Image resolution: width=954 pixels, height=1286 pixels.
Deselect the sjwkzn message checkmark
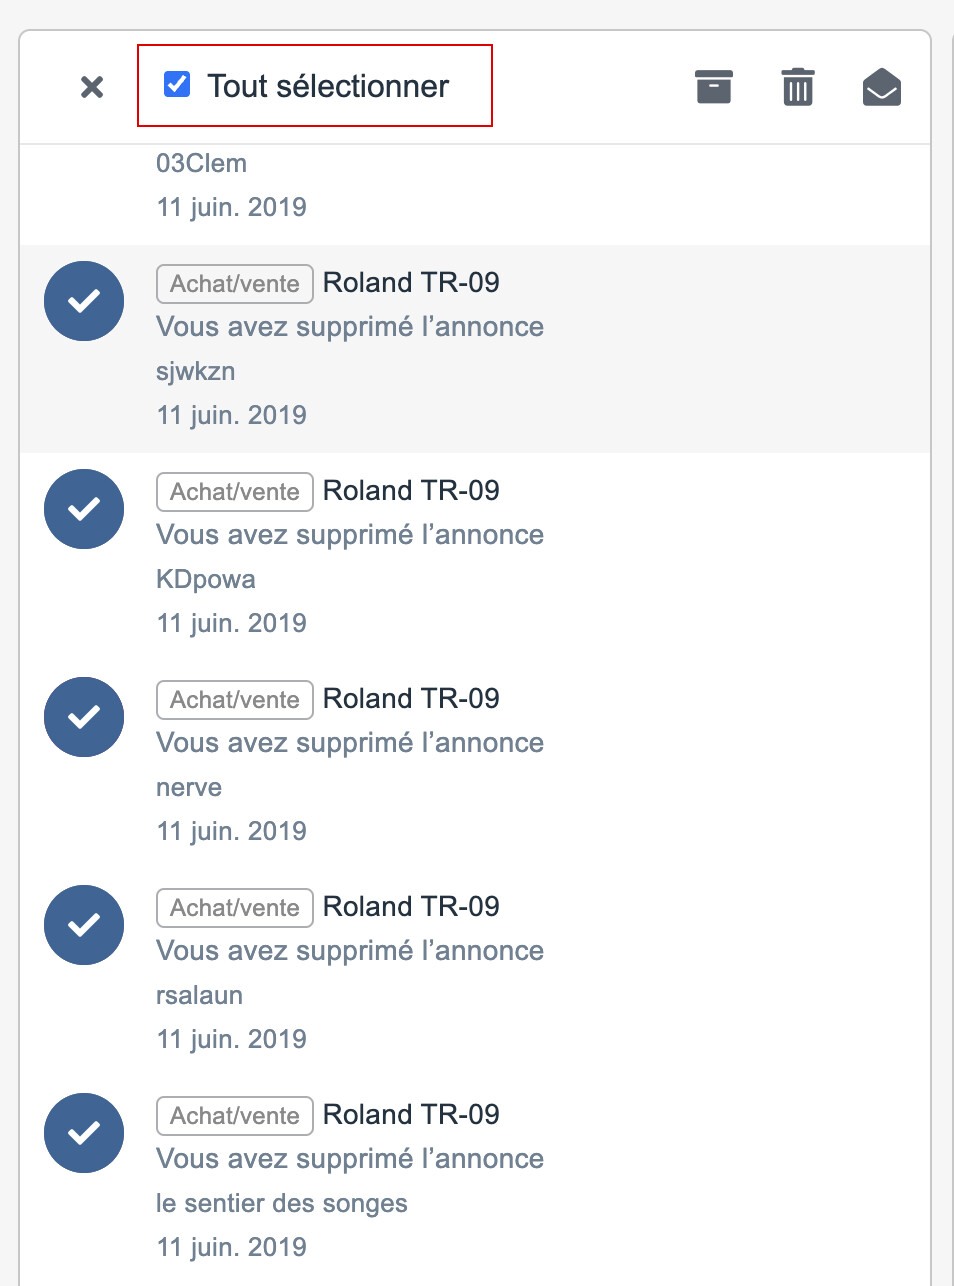coord(84,301)
